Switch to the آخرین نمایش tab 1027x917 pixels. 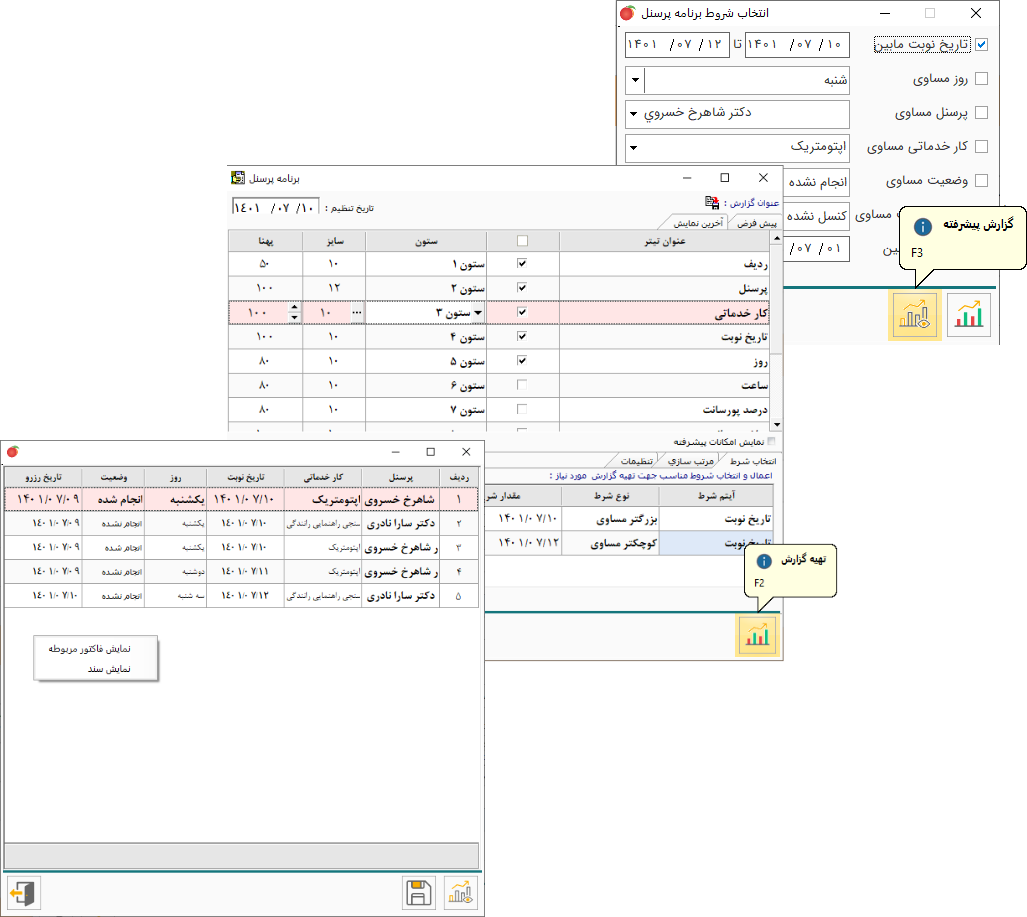(x=694, y=222)
